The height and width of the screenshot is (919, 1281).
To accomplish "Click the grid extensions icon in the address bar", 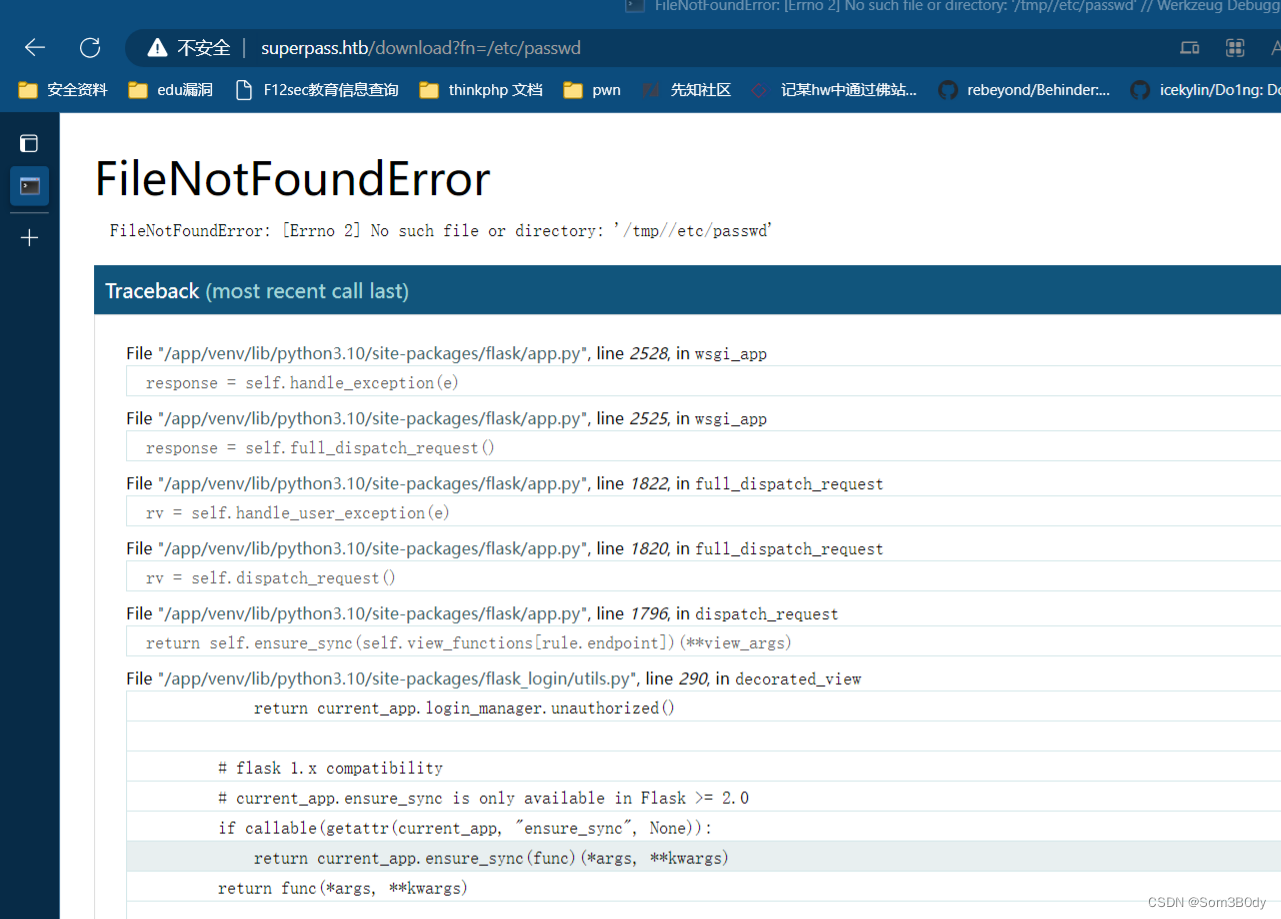I will (1235, 48).
